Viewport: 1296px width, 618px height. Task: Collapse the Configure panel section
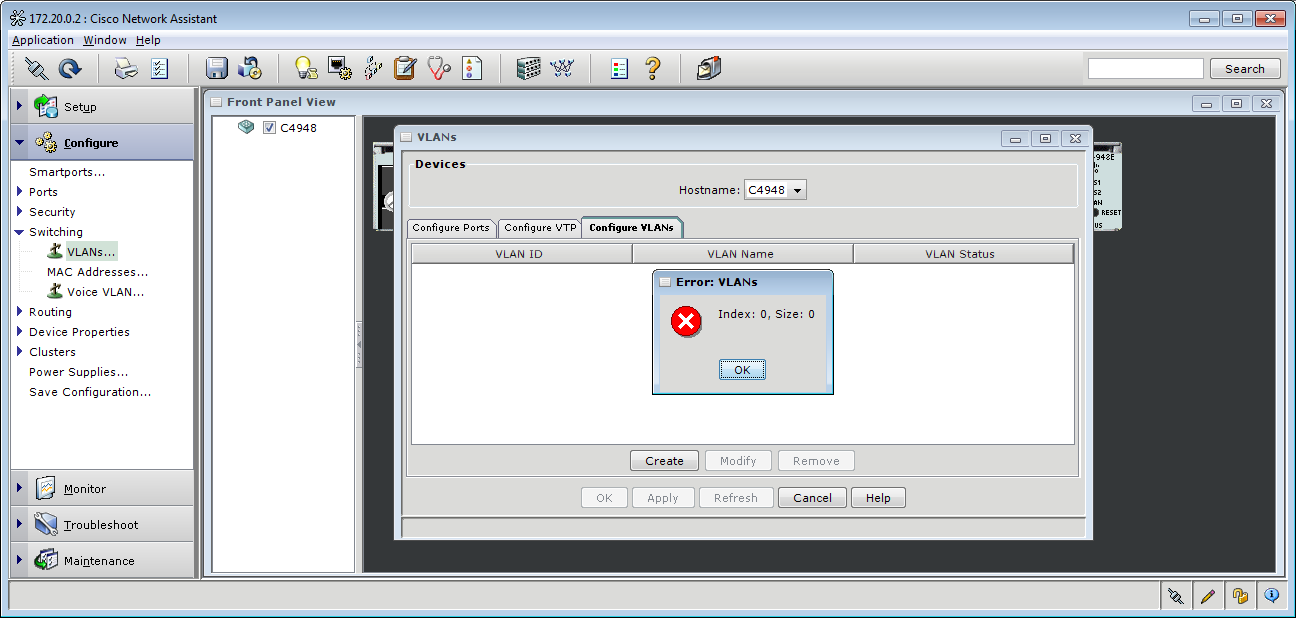(19, 143)
